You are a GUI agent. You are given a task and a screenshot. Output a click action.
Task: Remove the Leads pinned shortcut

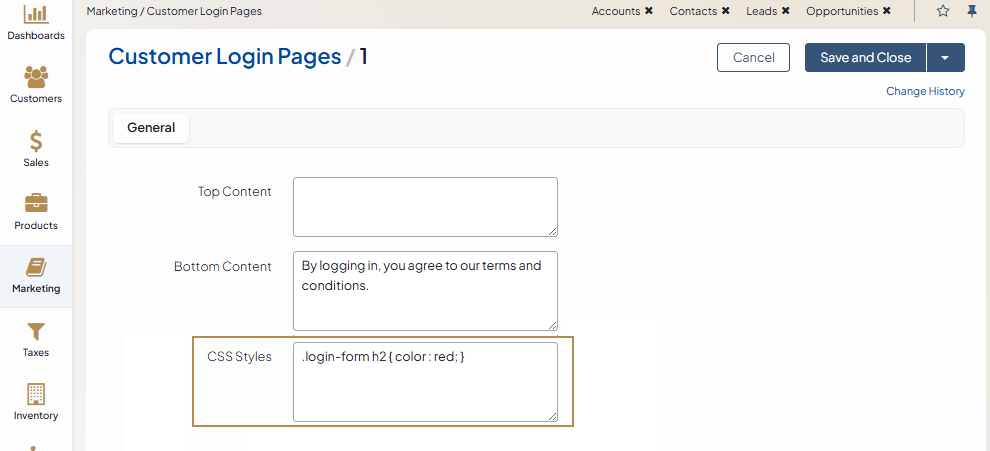786,11
